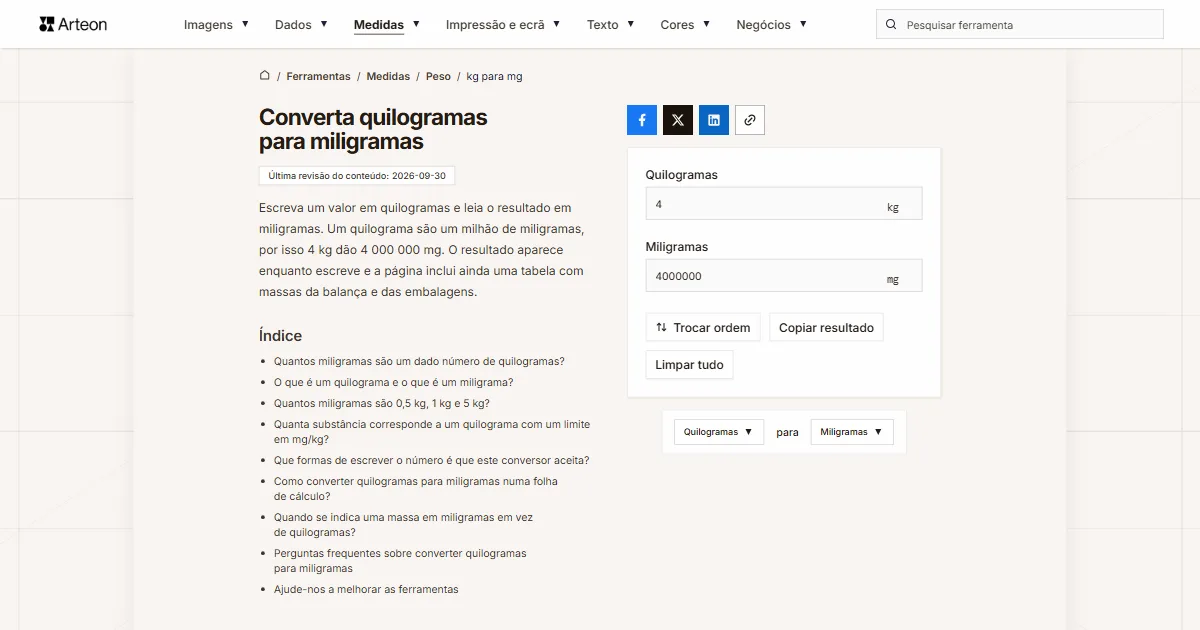The image size is (1200, 630).
Task: Open the Imagens menu
Action: point(216,24)
